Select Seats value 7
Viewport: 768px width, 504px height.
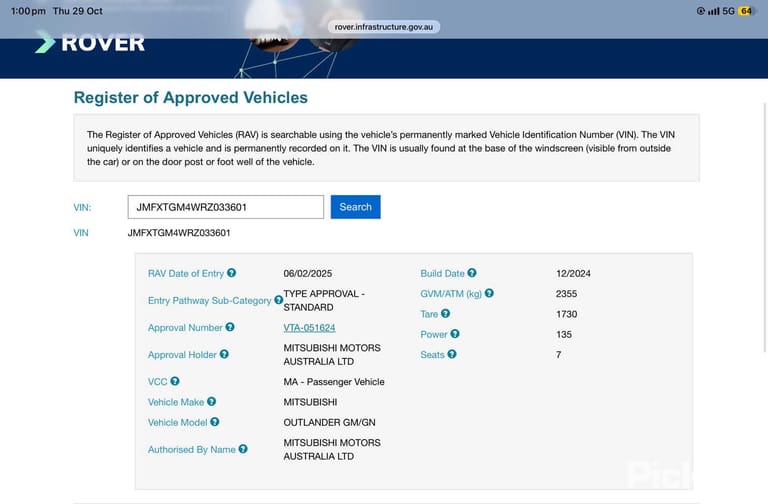click(x=558, y=354)
